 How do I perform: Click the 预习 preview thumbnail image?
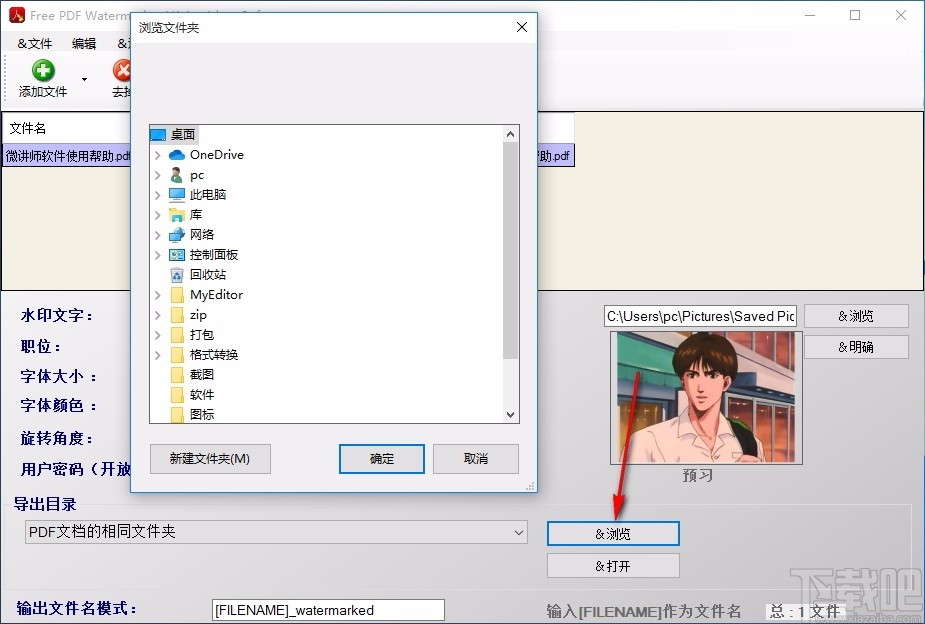click(704, 396)
